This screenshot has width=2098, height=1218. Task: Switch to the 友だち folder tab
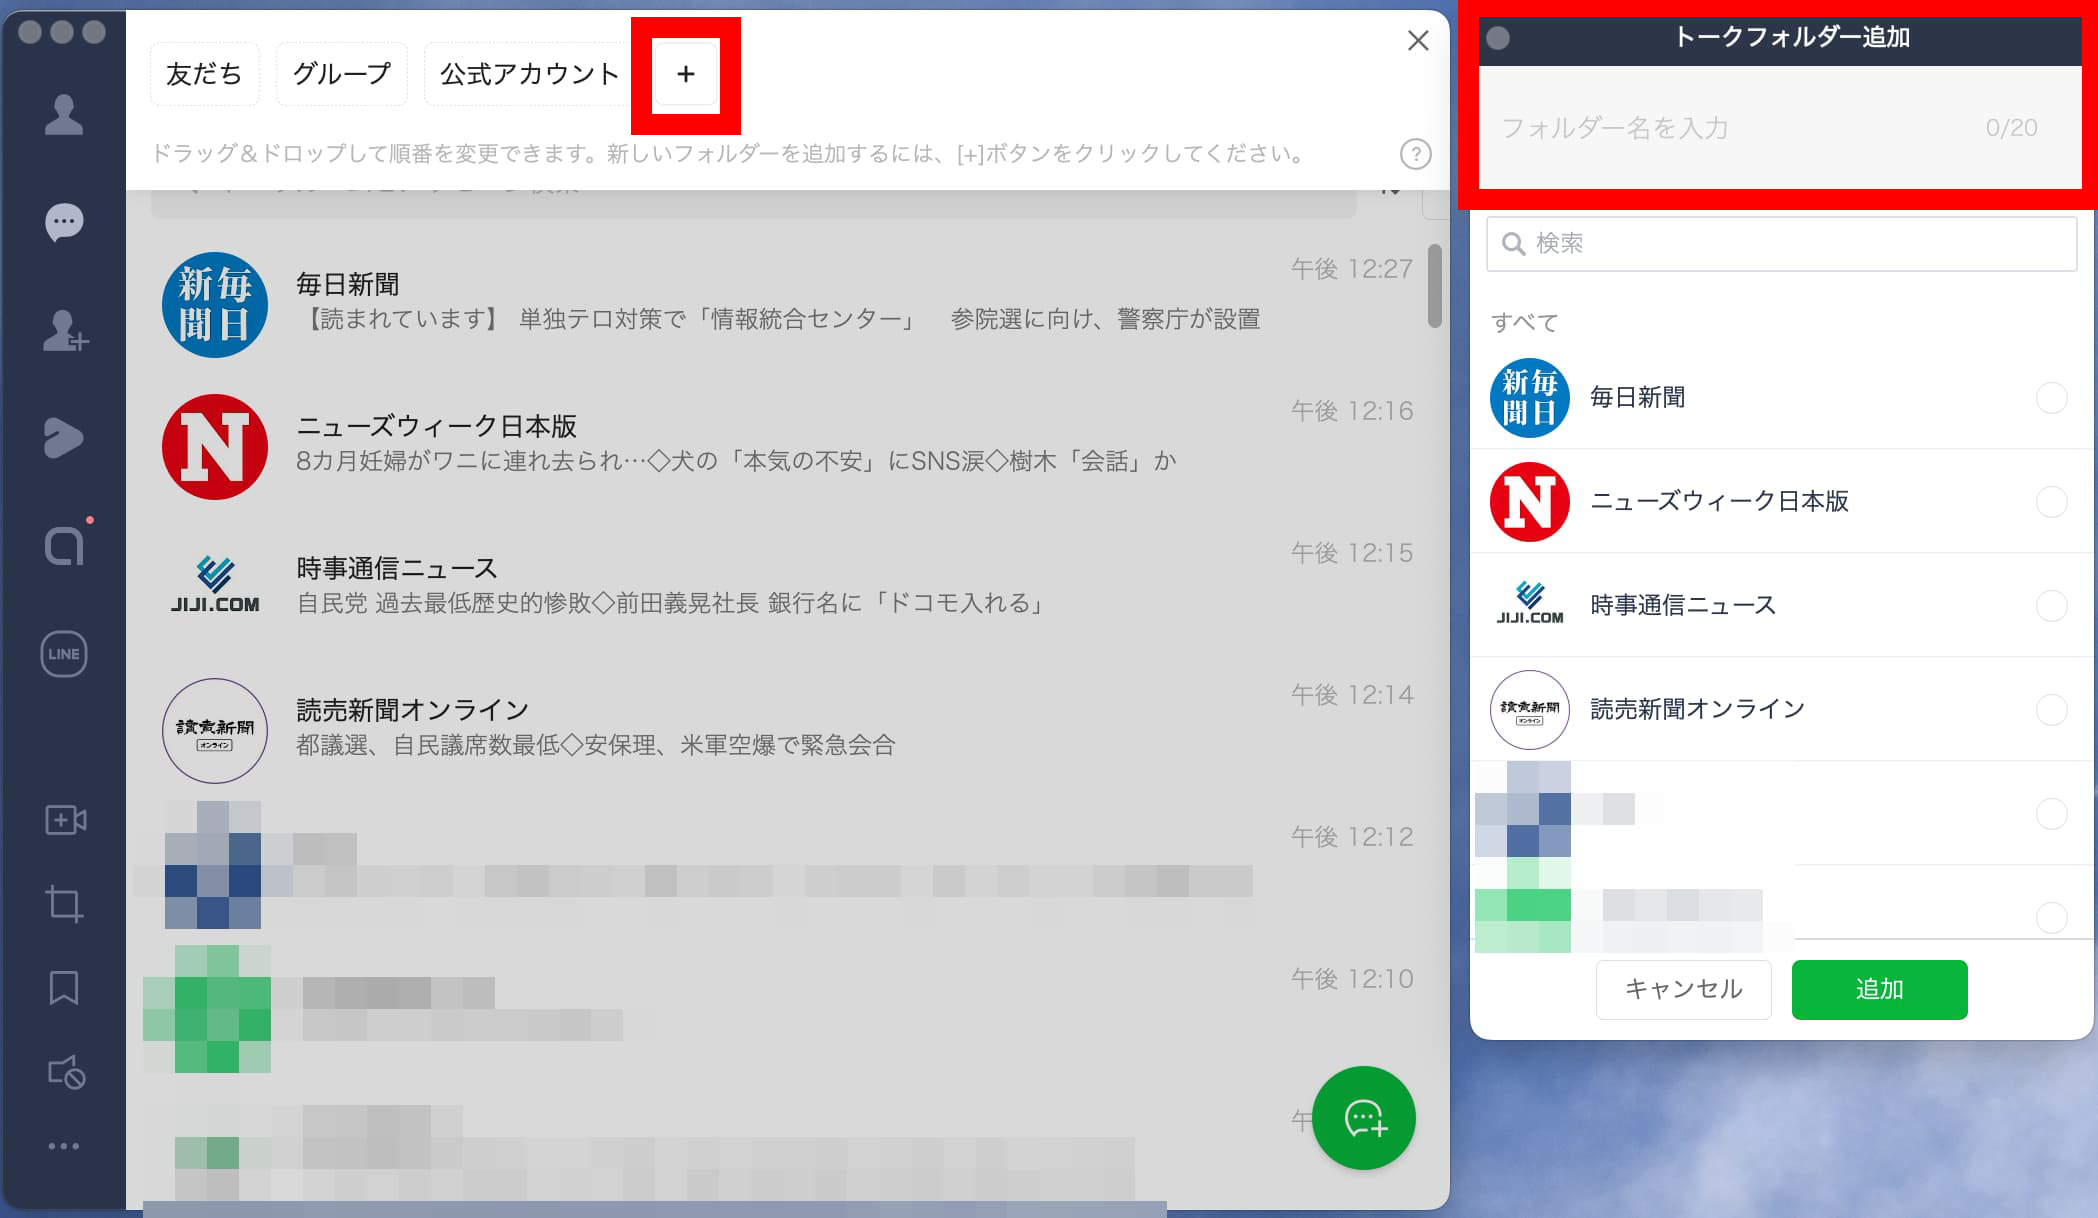click(204, 74)
